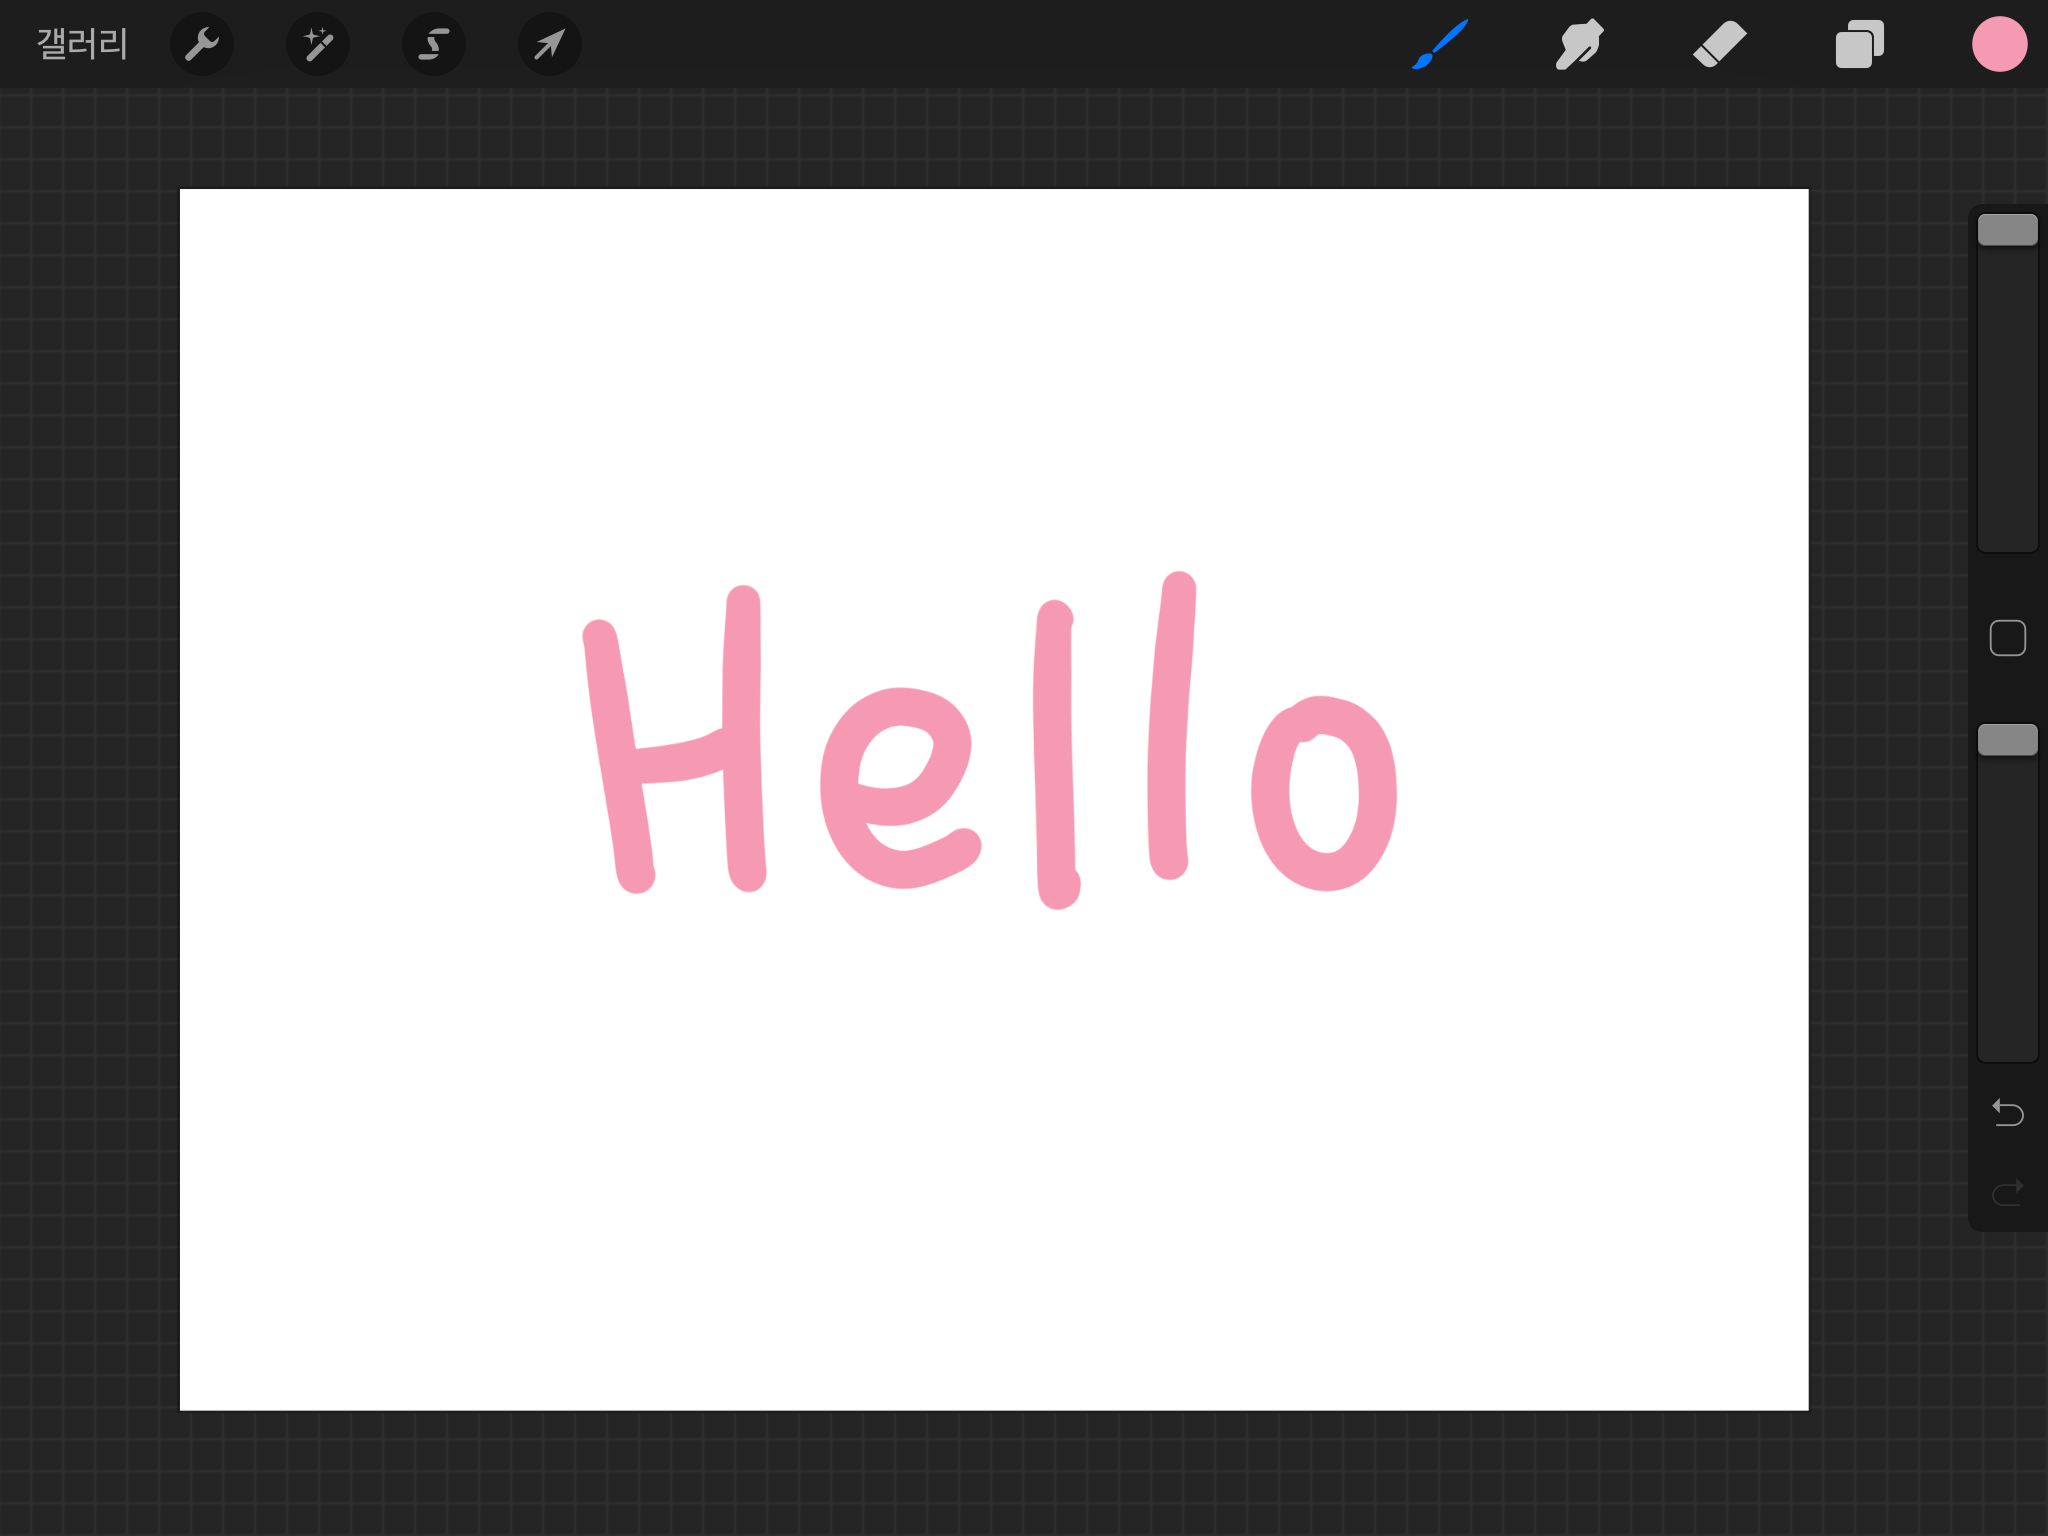The image size is (2048, 1536).
Task: Open the pink active color swatch
Action: [x=1998, y=44]
